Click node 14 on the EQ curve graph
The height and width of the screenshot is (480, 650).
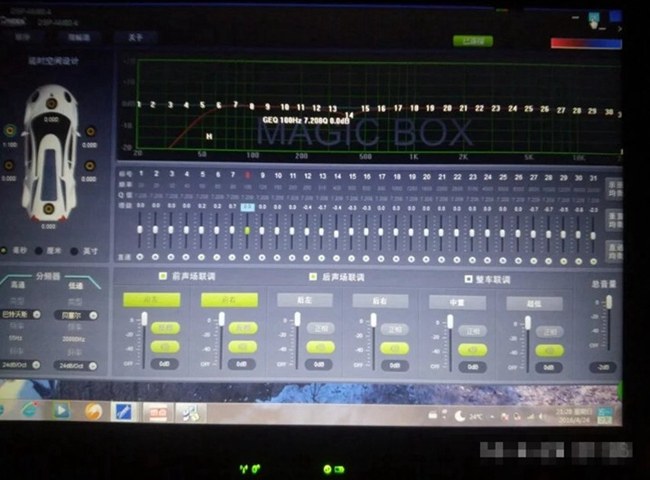pyautogui.click(x=349, y=115)
